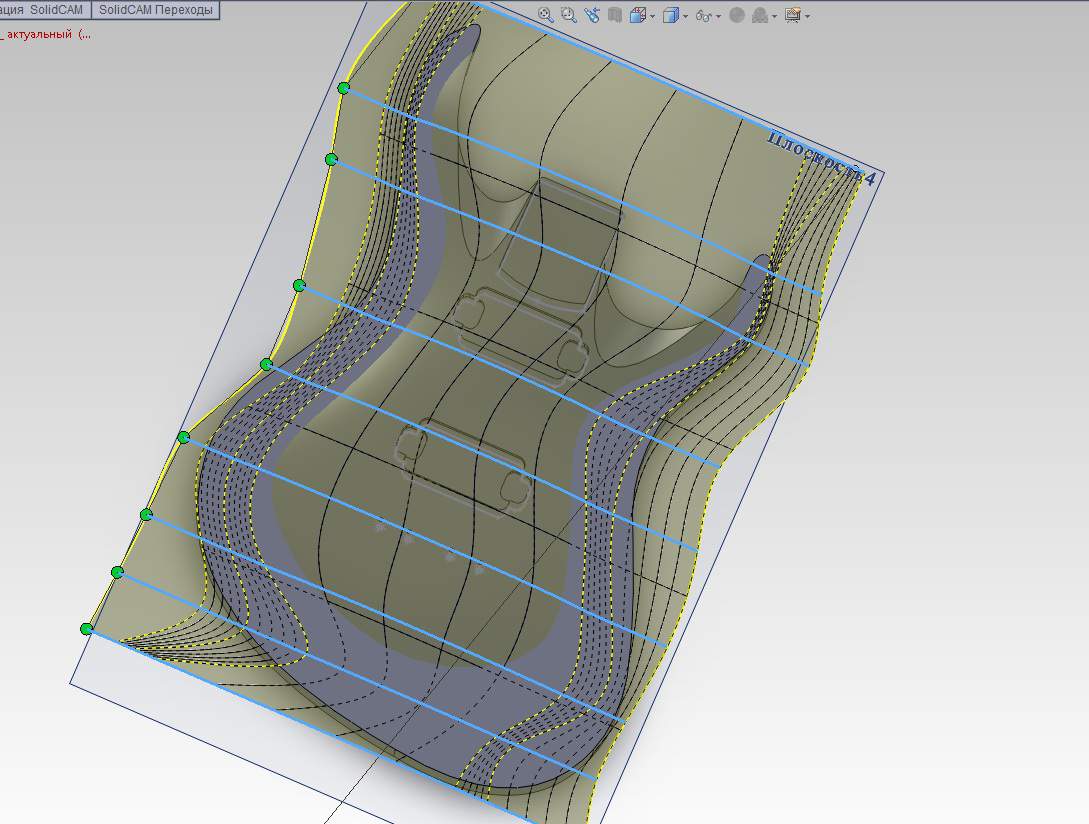
Task: Click the Display Style box icon
Action: pos(670,15)
